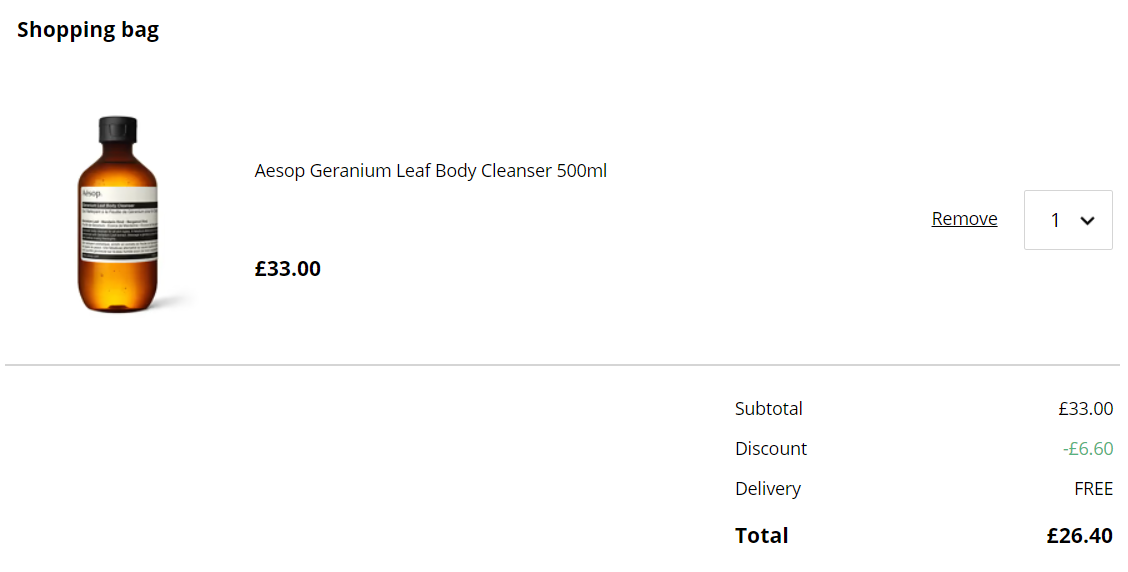Click the quantity number 1
Image resolution: width=1128 pixels, height=572 pixels.
(x=1055, y=220)
